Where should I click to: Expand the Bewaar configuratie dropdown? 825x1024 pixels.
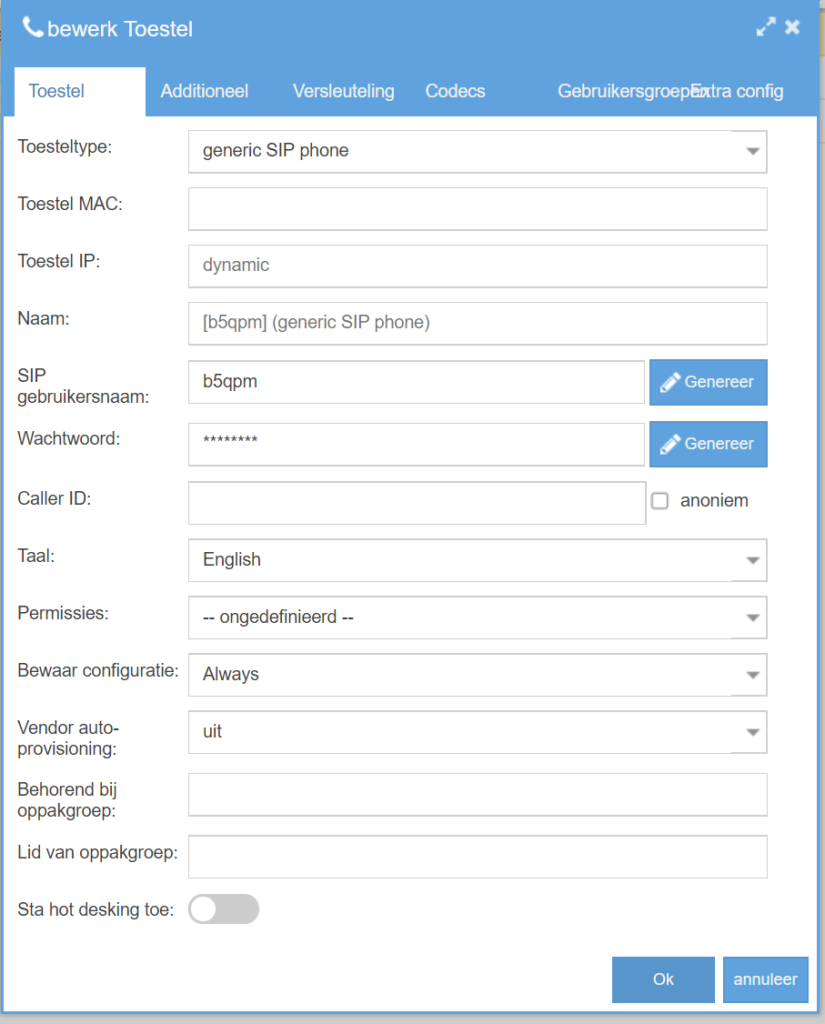click(x=477, y=675)
